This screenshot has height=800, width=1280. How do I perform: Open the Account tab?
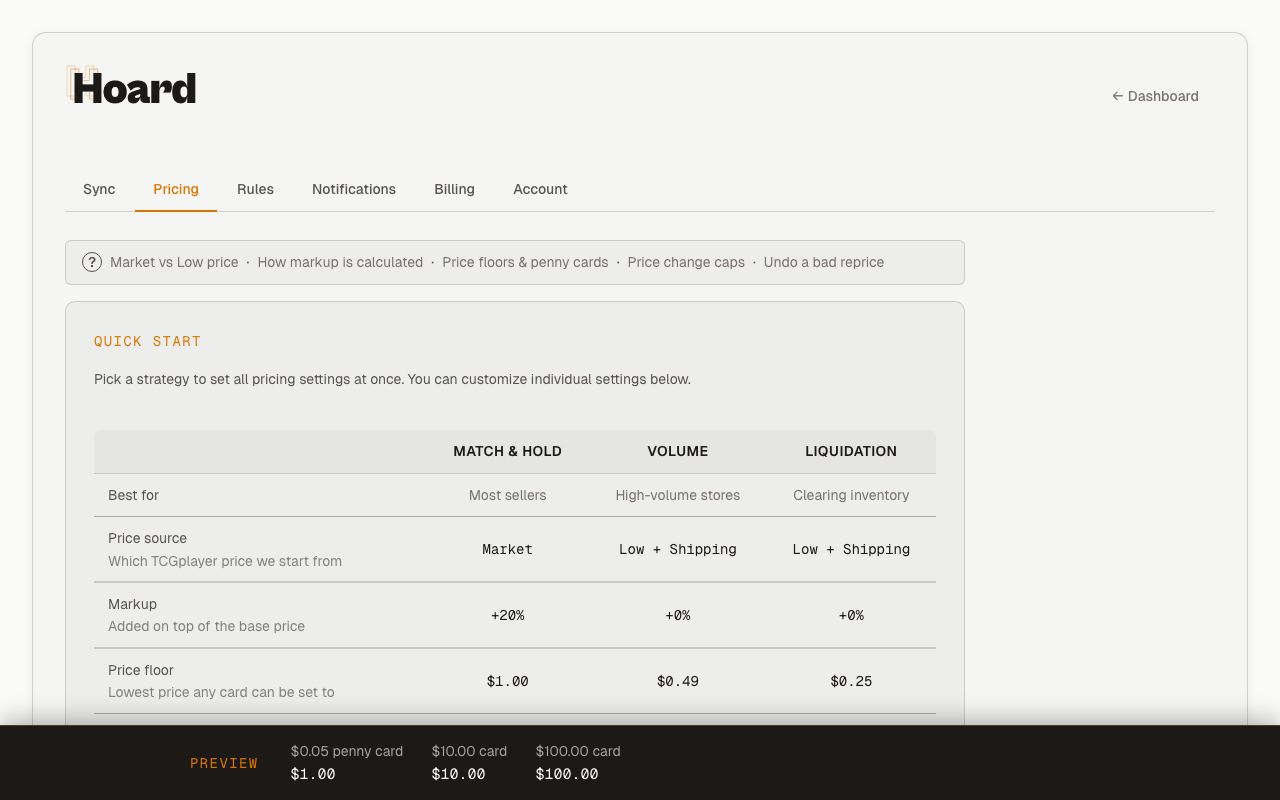point(540,189)
